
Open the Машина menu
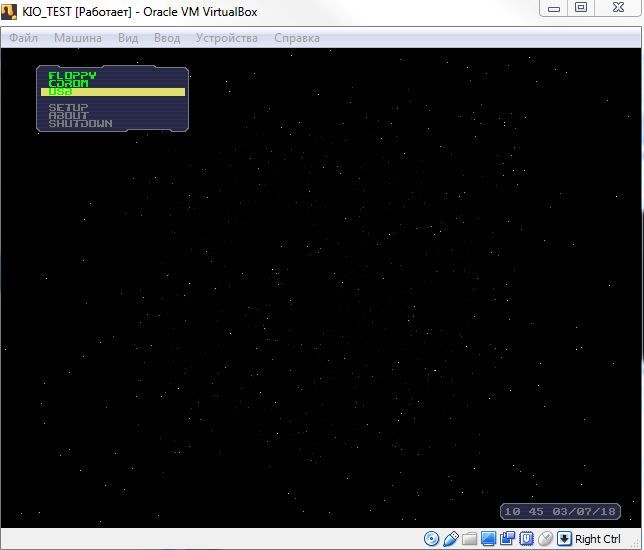78,38
